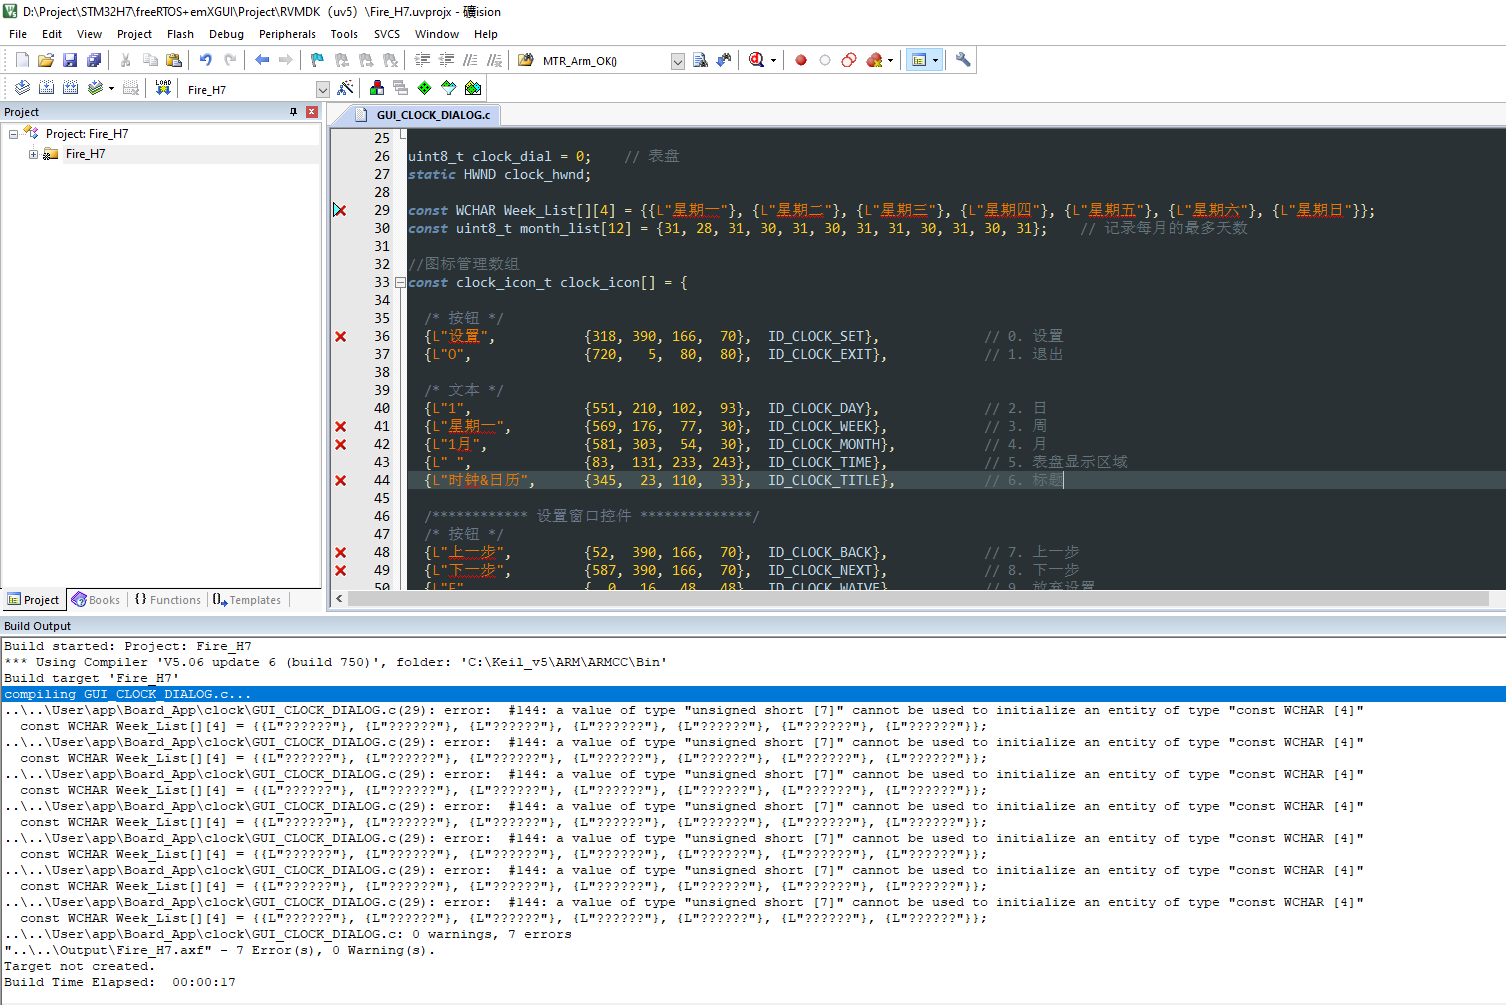Click error marker at line 36
1506x1005 pixels.
click(x=340, y=337)
